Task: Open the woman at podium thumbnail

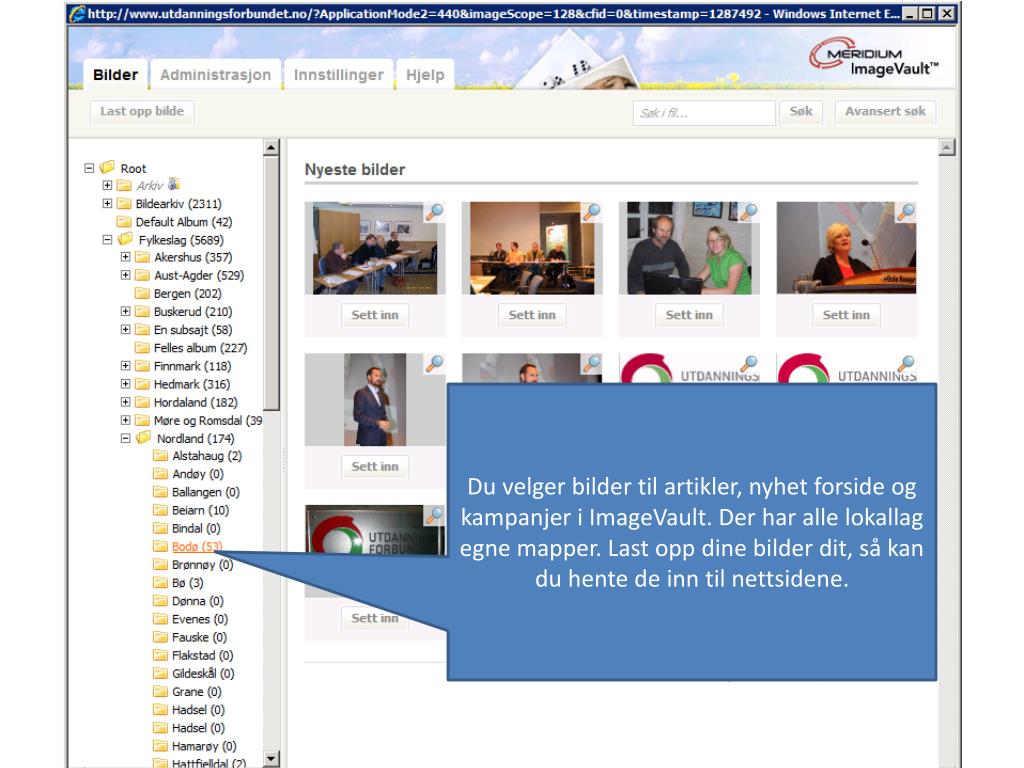Action: [846, 248]
